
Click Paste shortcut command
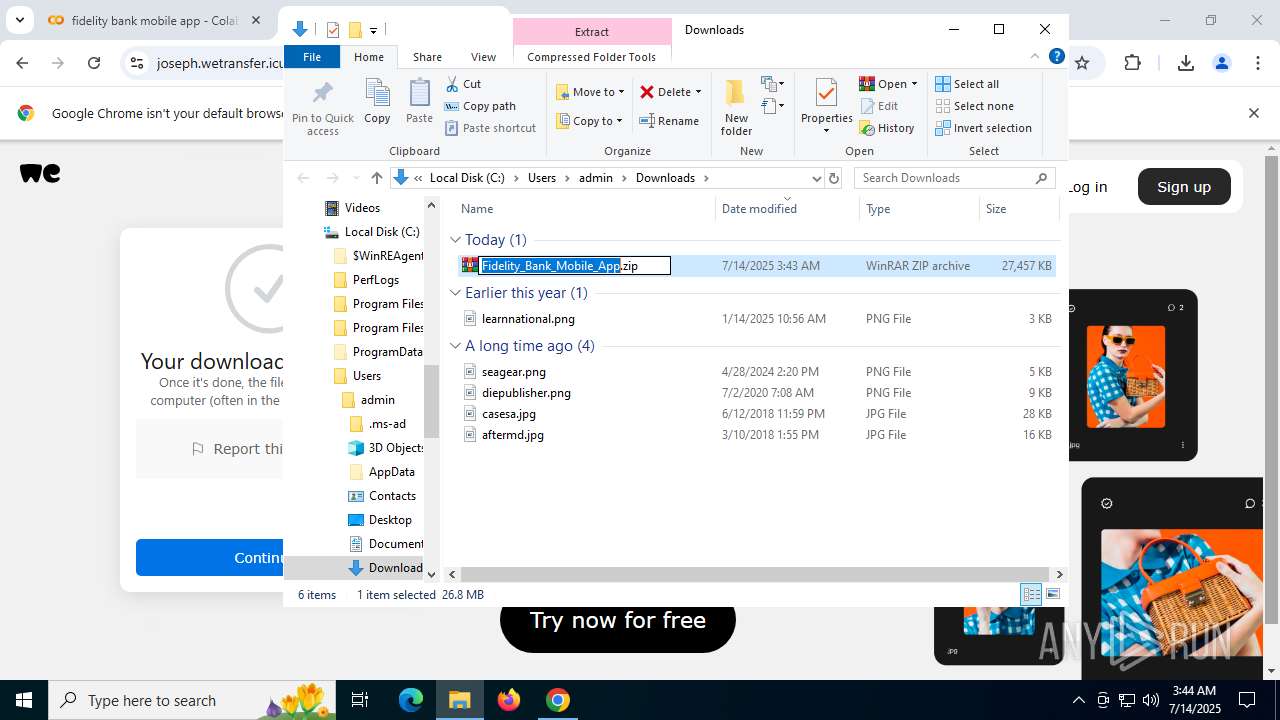click(x=490, y=128)
